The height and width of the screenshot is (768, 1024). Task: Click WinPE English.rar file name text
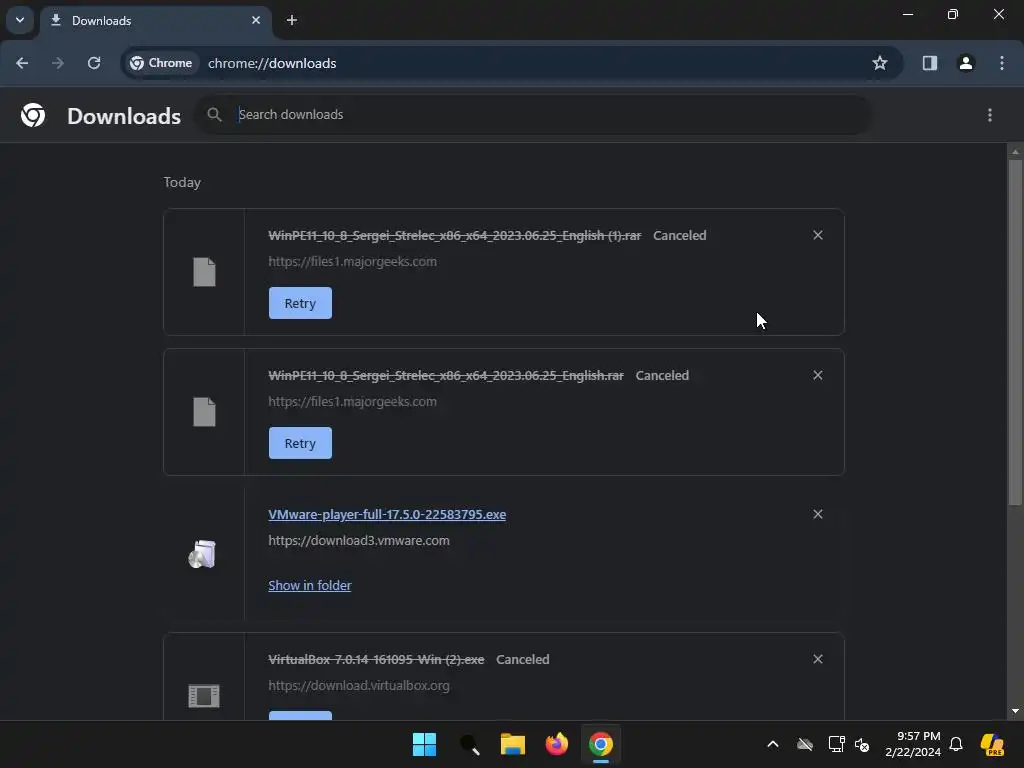coord(446,376)
